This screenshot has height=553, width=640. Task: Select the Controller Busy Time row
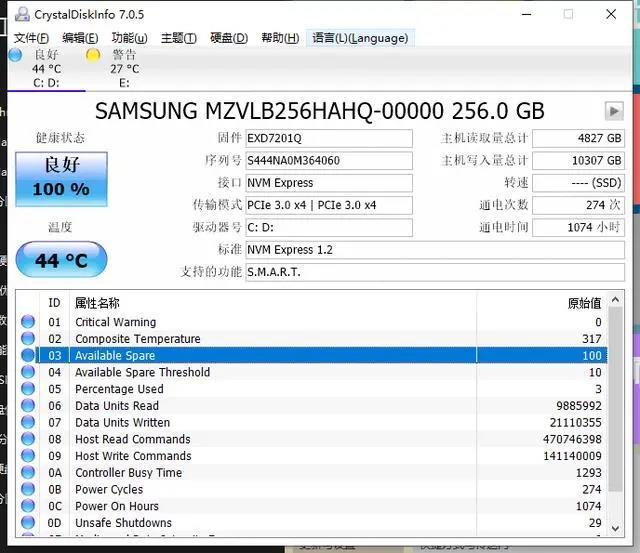(312, 473)
